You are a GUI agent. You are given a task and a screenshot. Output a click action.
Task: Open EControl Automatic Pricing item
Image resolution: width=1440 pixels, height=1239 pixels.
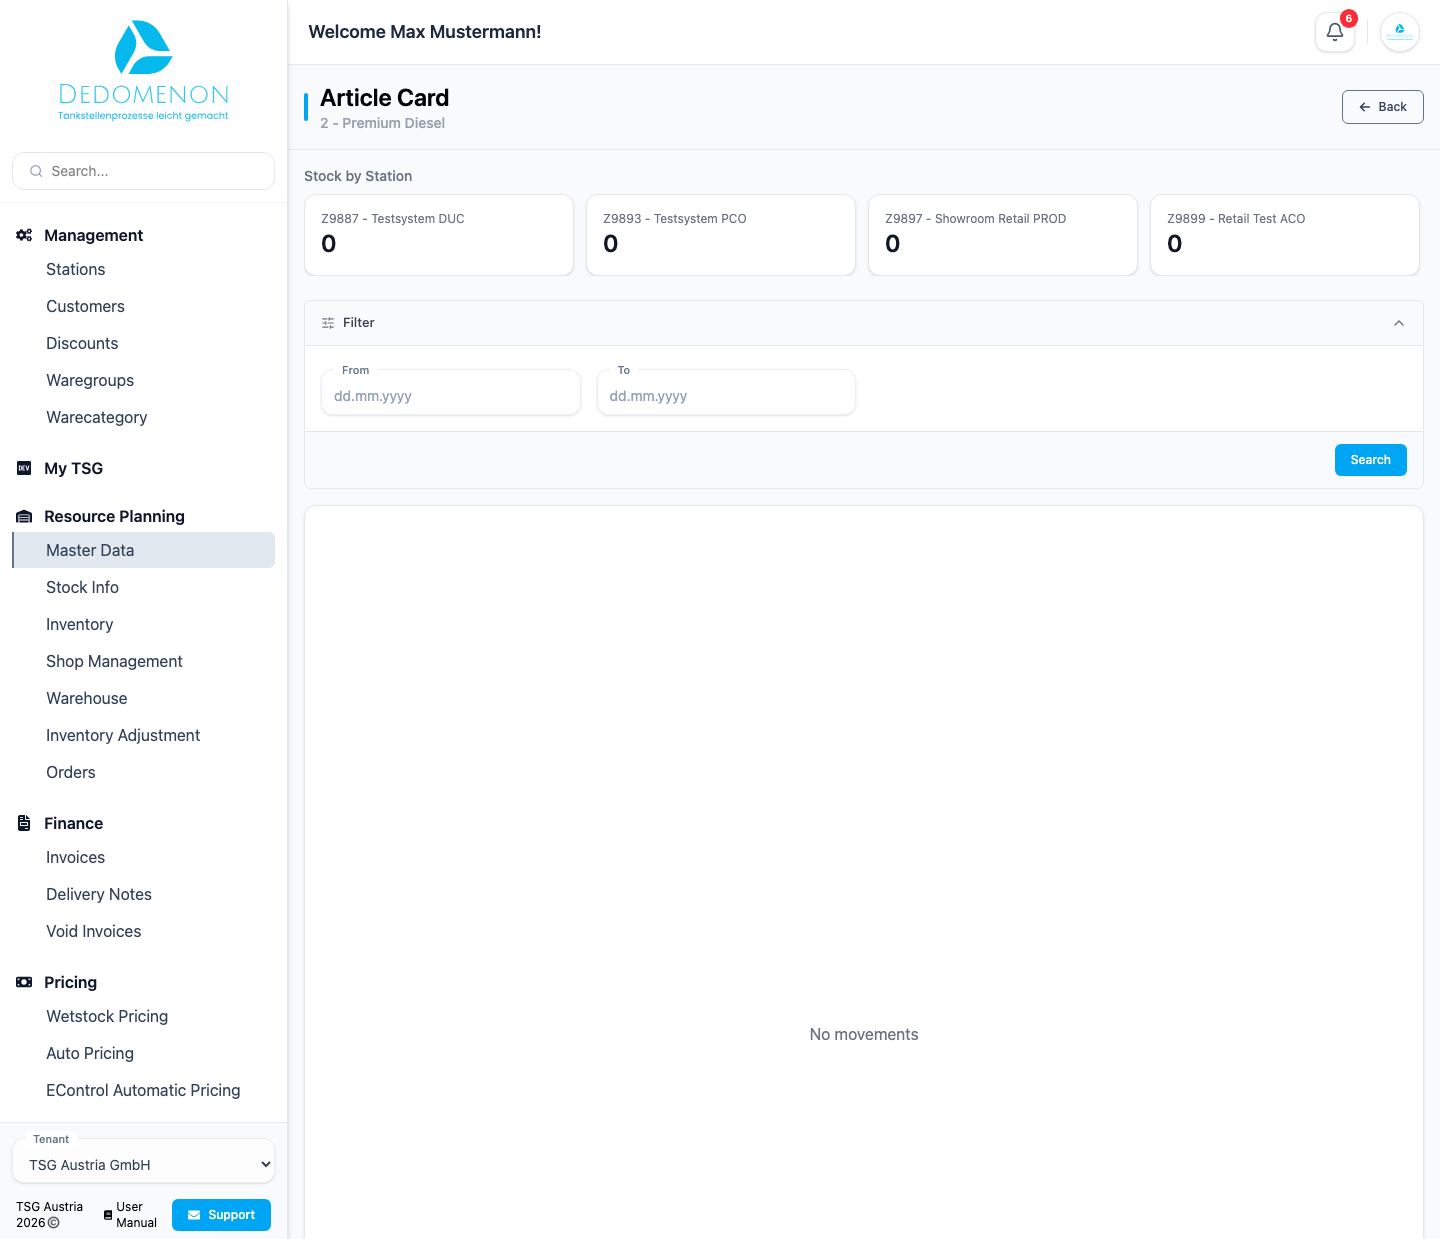143,1090
